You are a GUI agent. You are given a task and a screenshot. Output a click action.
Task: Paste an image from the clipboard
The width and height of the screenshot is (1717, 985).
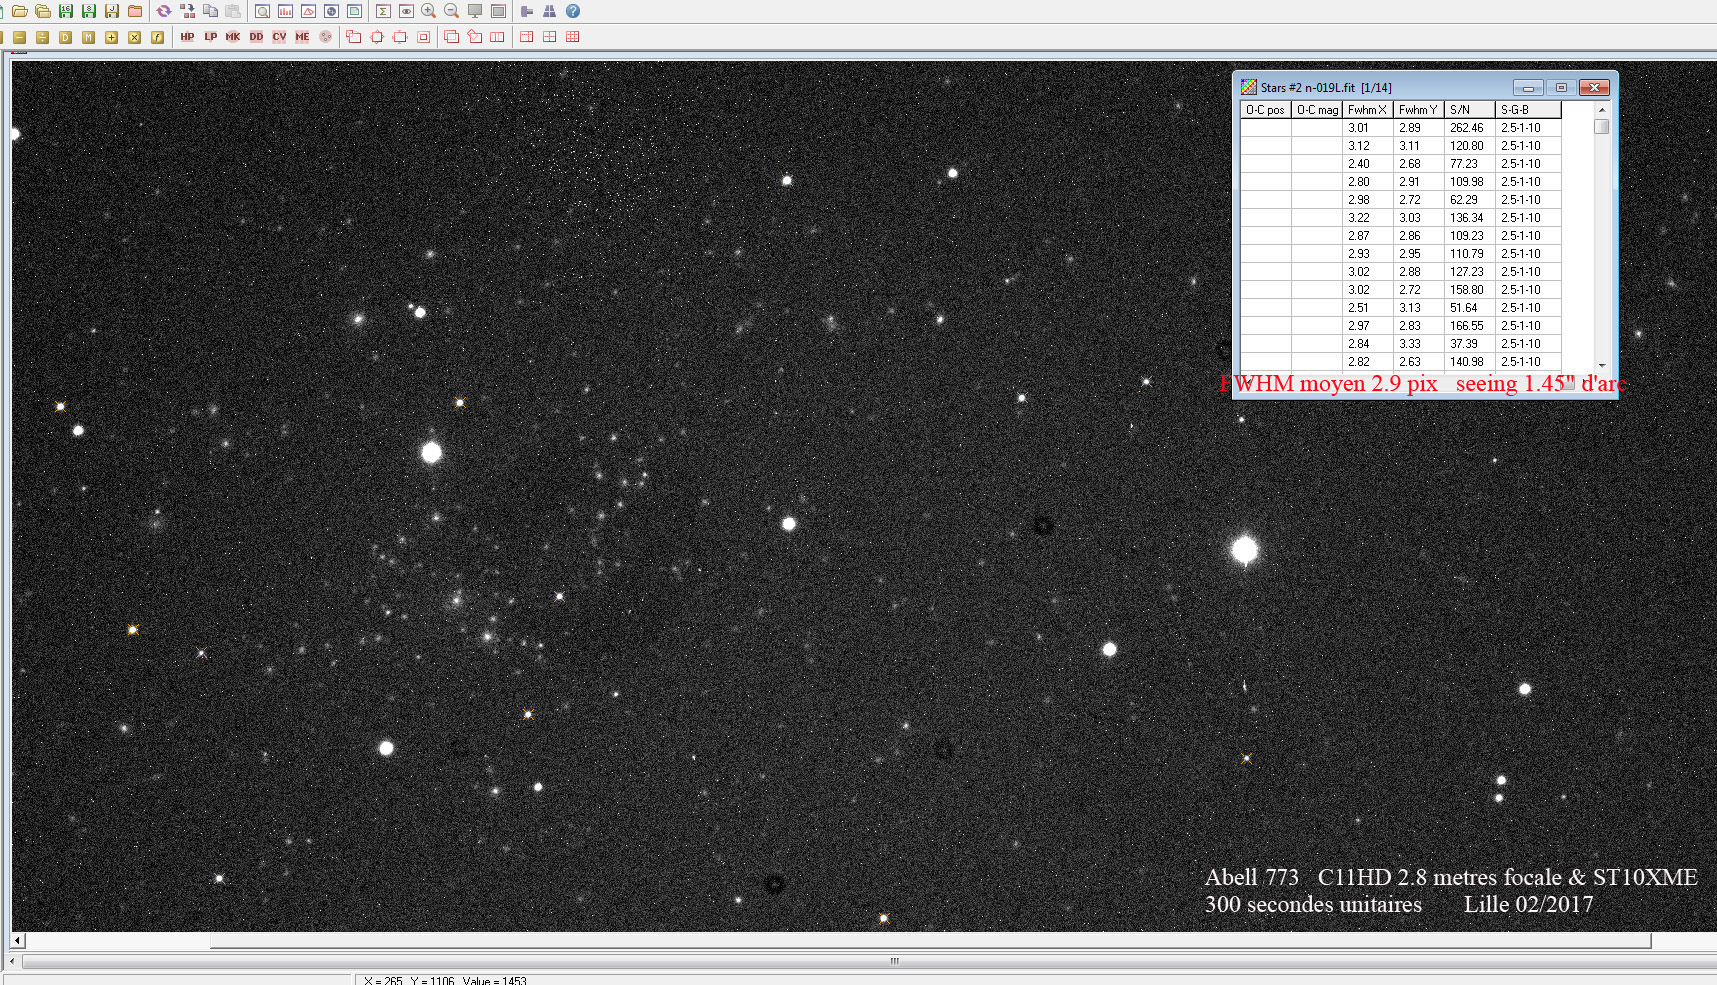(x=233, y=11)
